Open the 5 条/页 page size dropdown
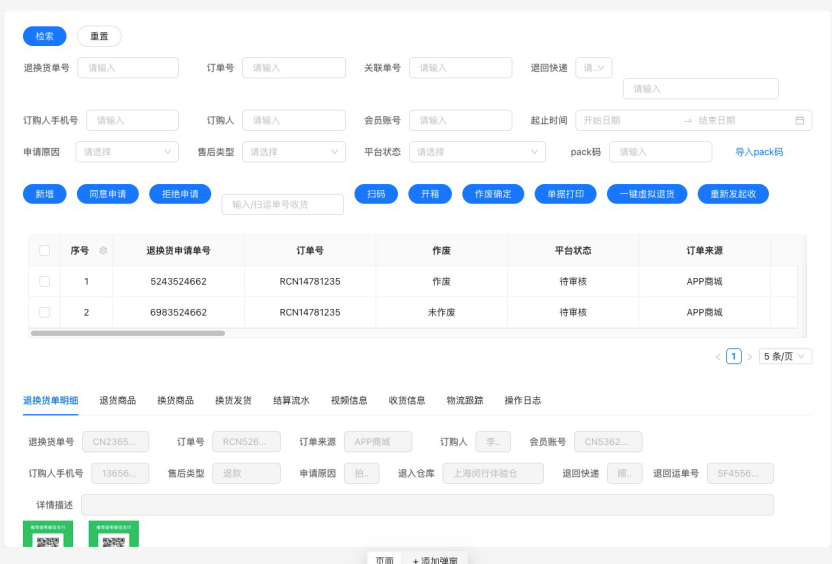The height and width of the screenshot is (564, 832). click(x=786, y=356)
